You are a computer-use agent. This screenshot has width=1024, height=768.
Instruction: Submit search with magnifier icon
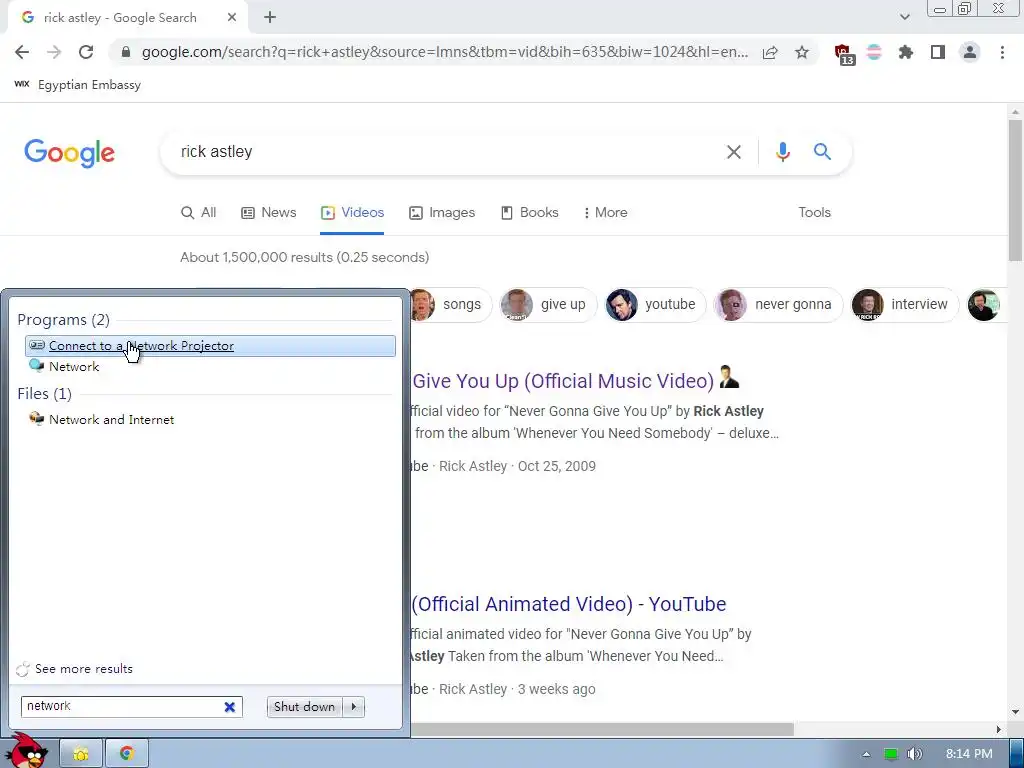point(822,152)
